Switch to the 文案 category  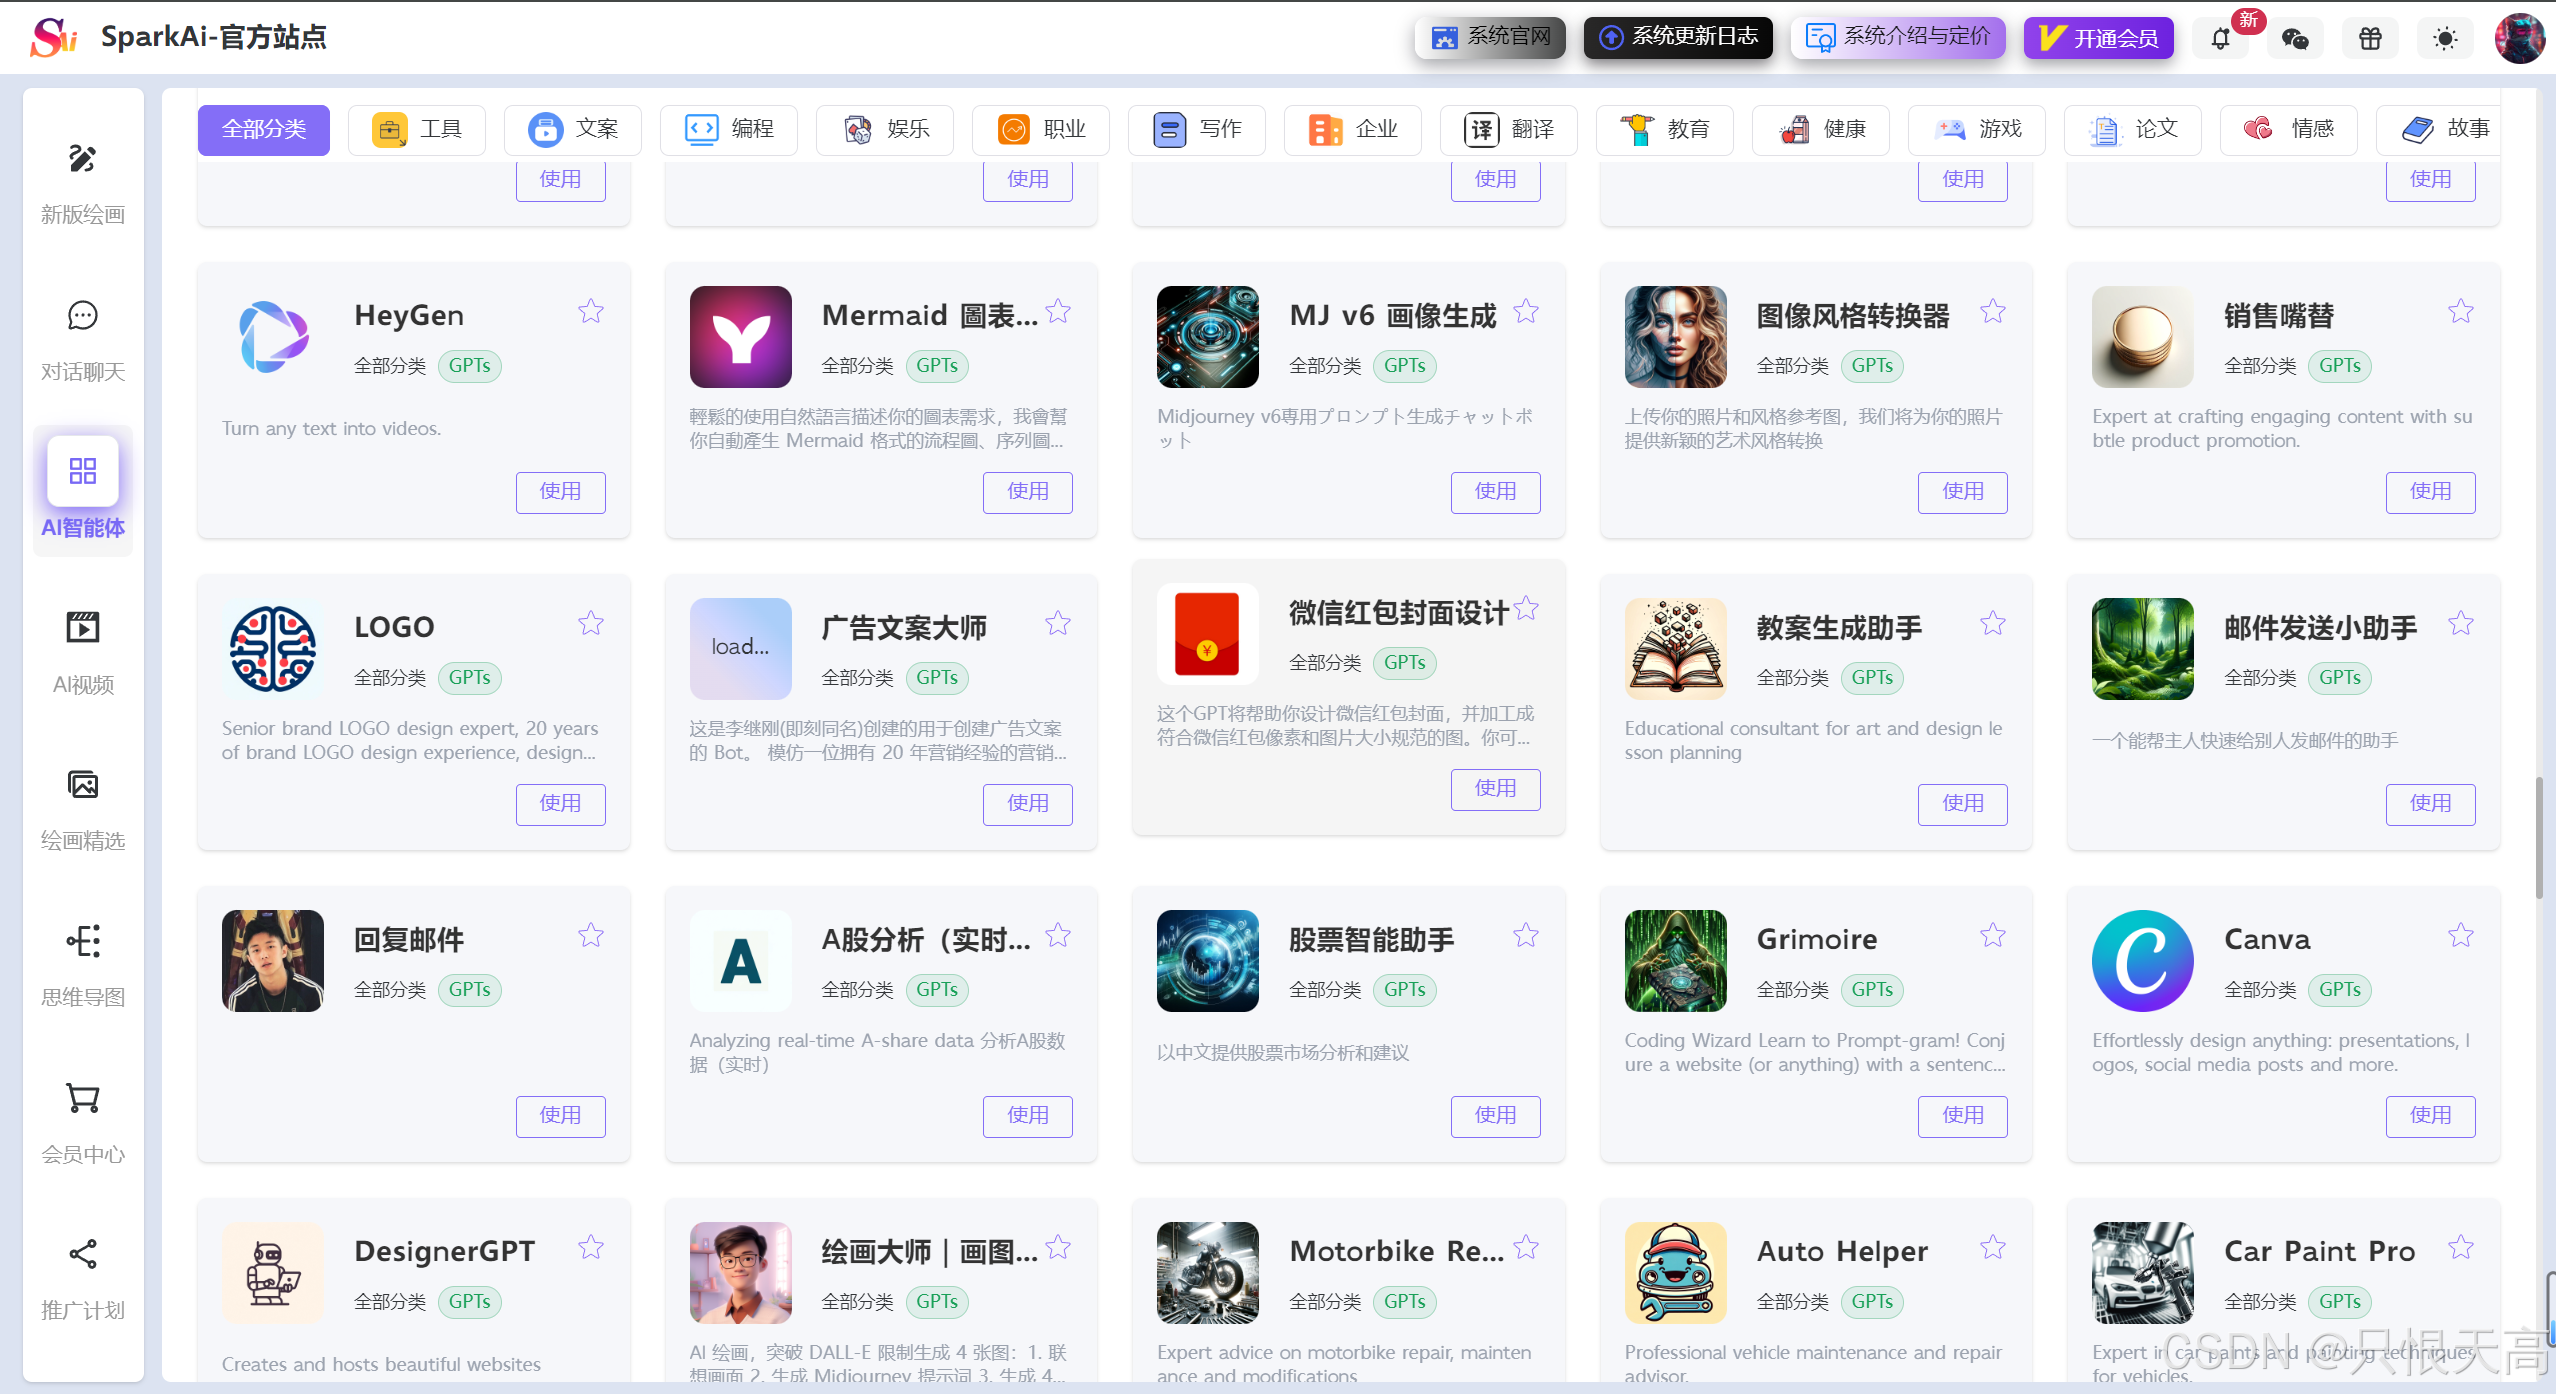point(573,130)
